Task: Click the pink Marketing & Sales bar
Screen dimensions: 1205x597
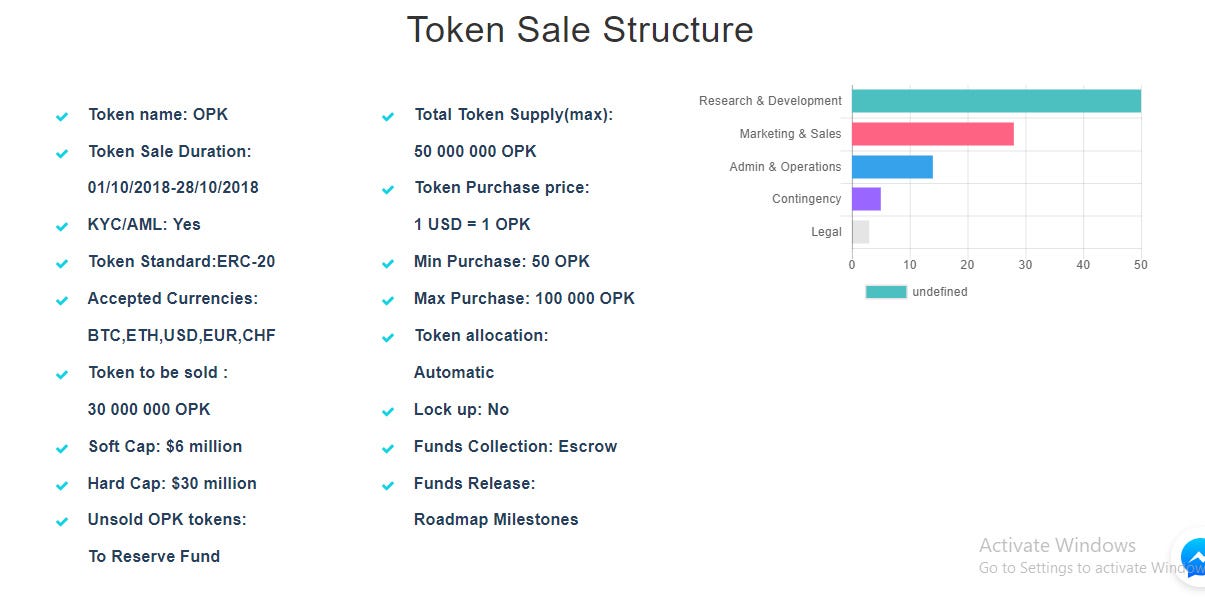Action: click(932, 134)
